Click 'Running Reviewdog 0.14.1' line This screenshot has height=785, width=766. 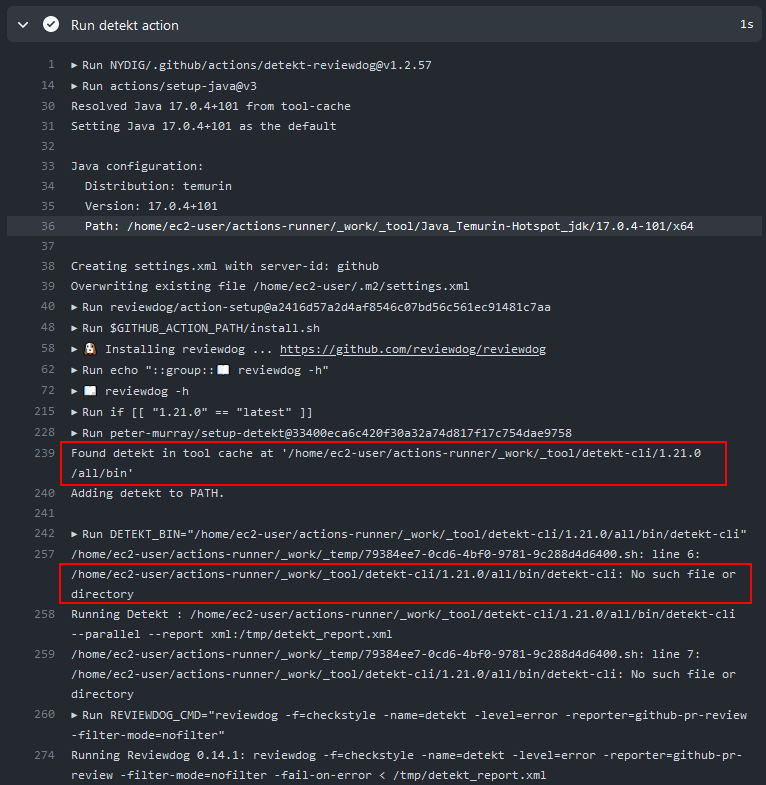coord(406,765)
